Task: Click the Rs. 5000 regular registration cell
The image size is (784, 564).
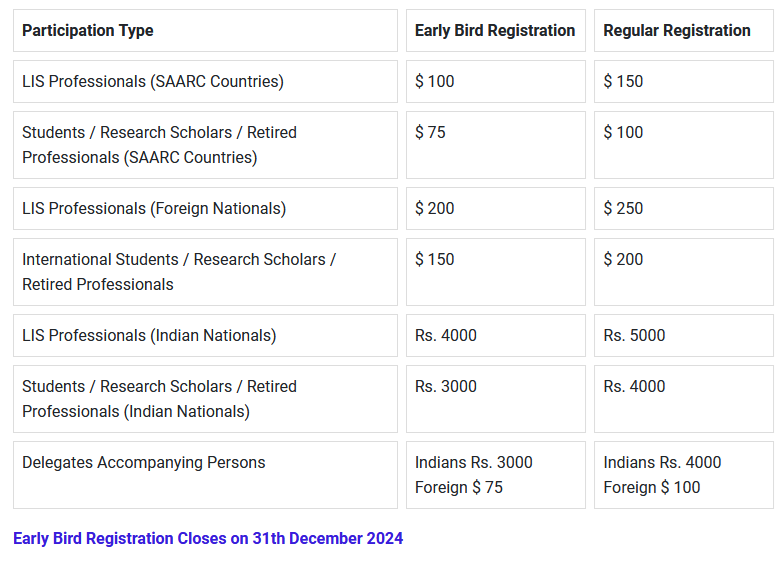Action: point(684,336)
